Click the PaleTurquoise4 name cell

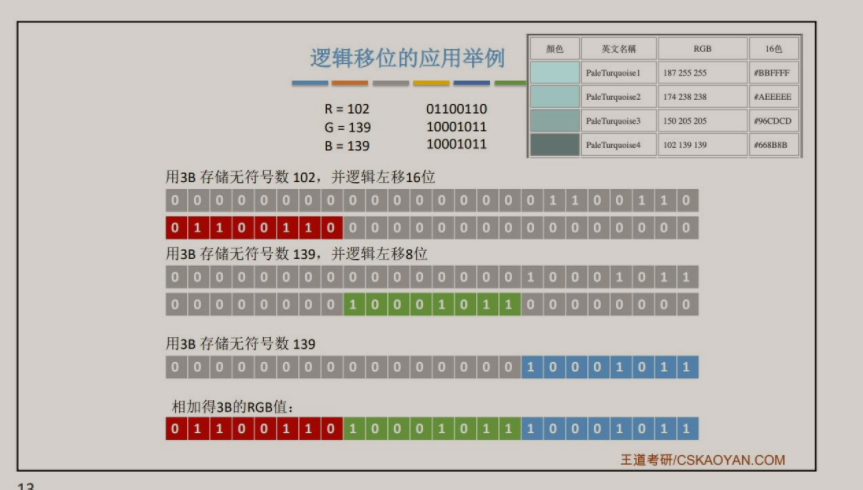[619, 145]
